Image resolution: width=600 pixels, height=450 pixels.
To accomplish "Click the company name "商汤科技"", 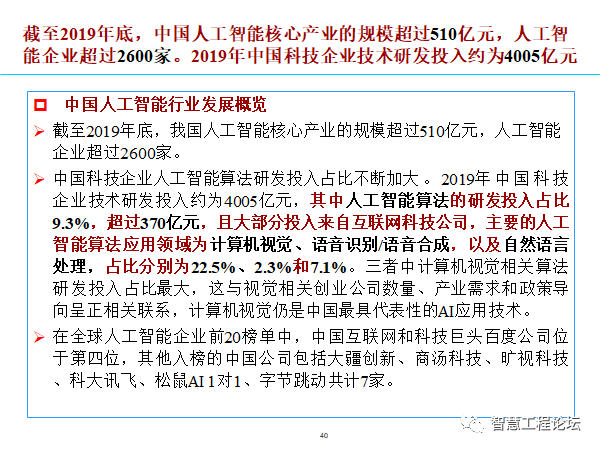I will coord(448,359).
